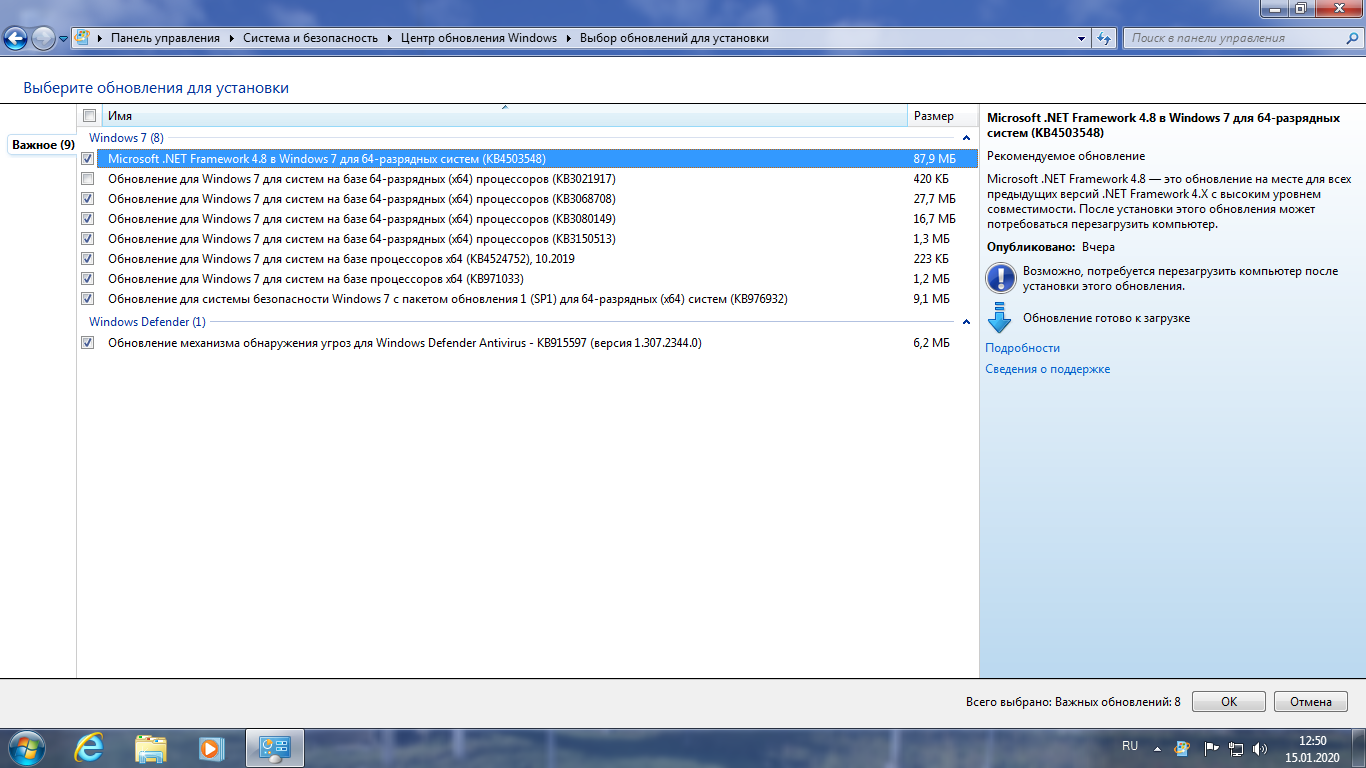Open Windows Explorer from taskbar
Image resolution: width=1366 pixels, height=768 pixels.
pyautogui.click(x=151, y=747)
